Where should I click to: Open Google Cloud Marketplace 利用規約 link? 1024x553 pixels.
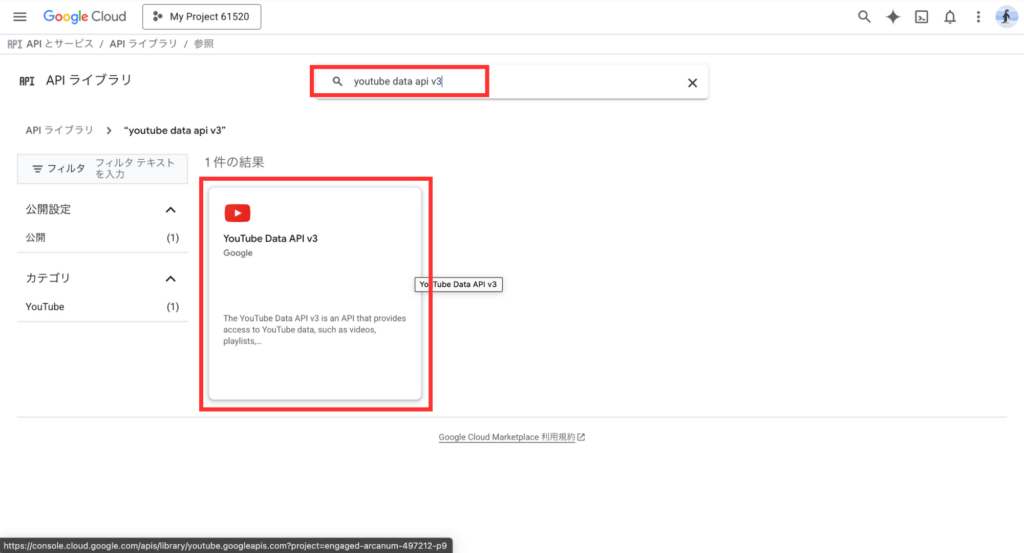click(x=511, y=437)
